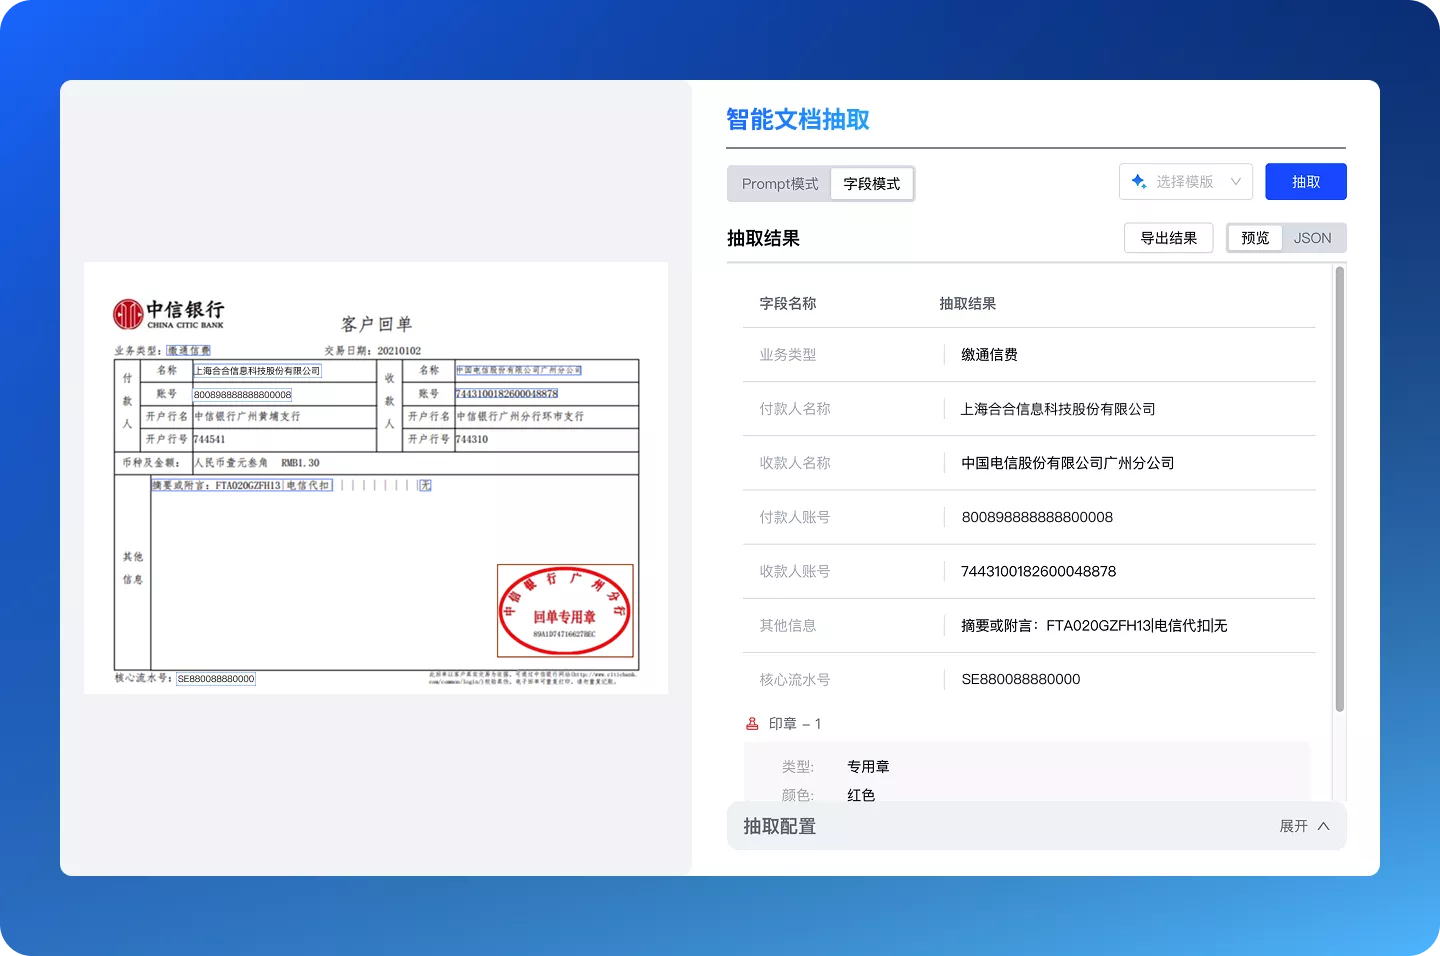Viewport: 1440px width, 956px height.
Task: Click the 智能文档抽取 heading
Action: click(797, 119)
